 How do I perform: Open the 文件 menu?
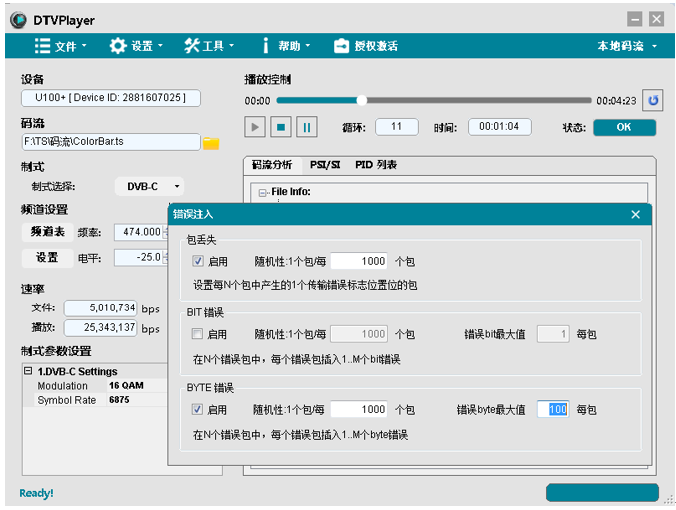[60, 46]
